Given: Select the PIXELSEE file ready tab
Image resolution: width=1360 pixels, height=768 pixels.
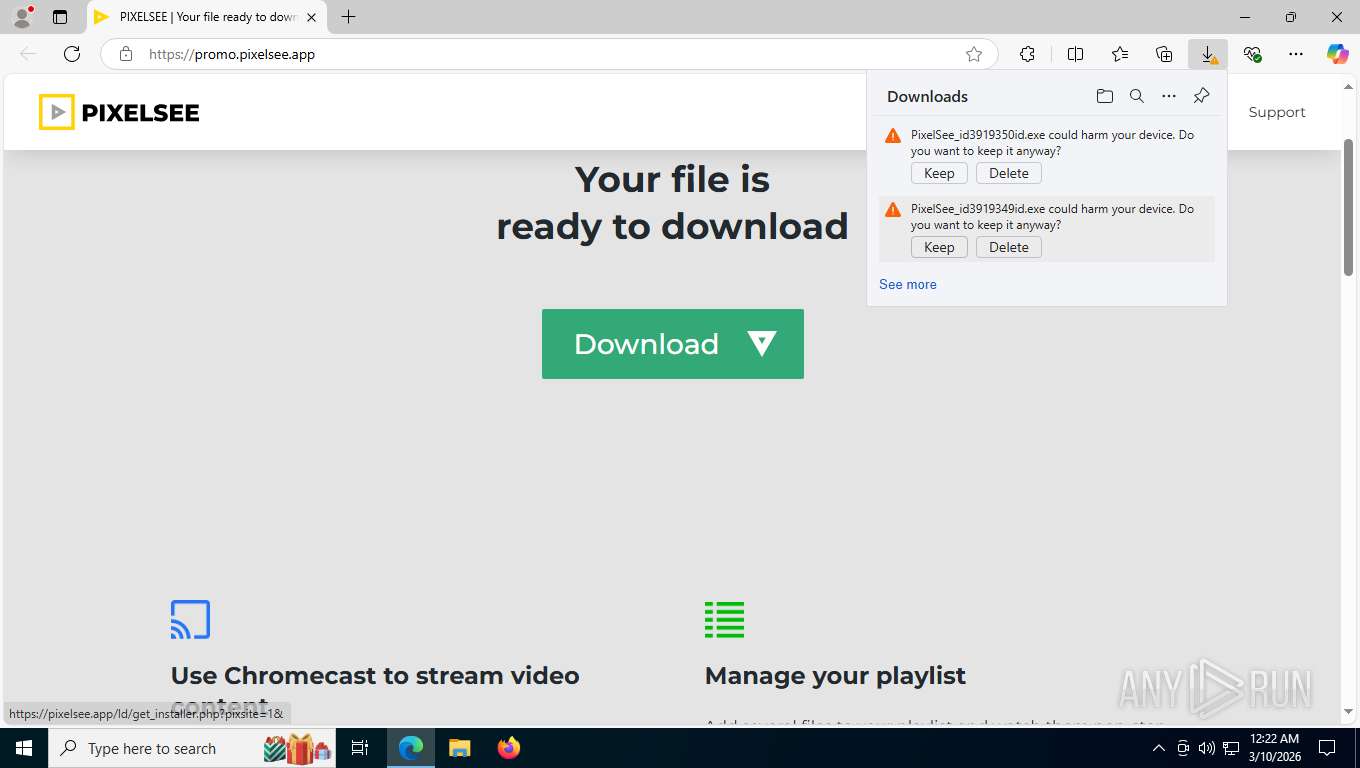Looking at the screenshot, I should tap(208, 17).
